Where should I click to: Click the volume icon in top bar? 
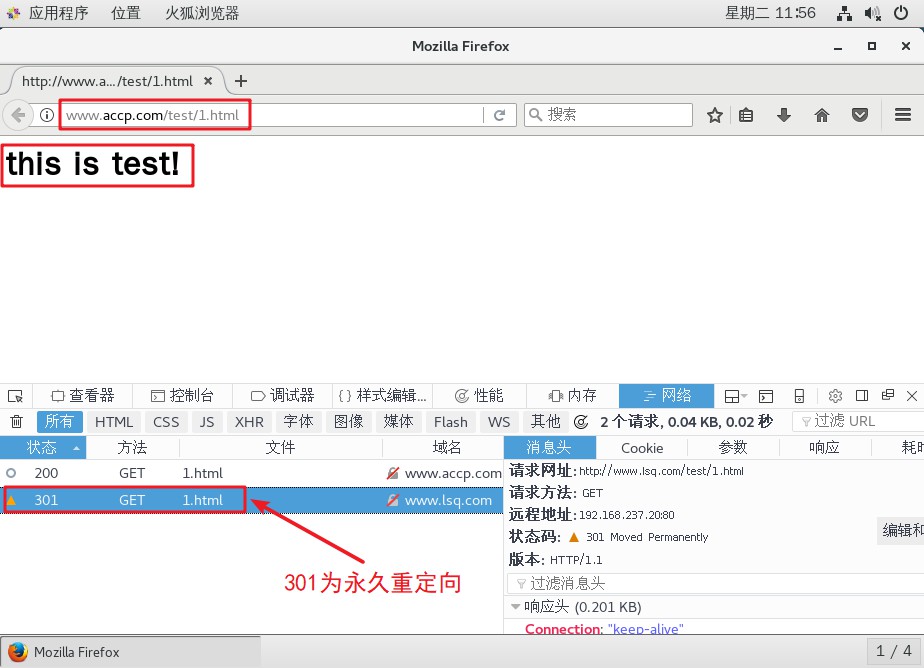(x=873, y=13)
